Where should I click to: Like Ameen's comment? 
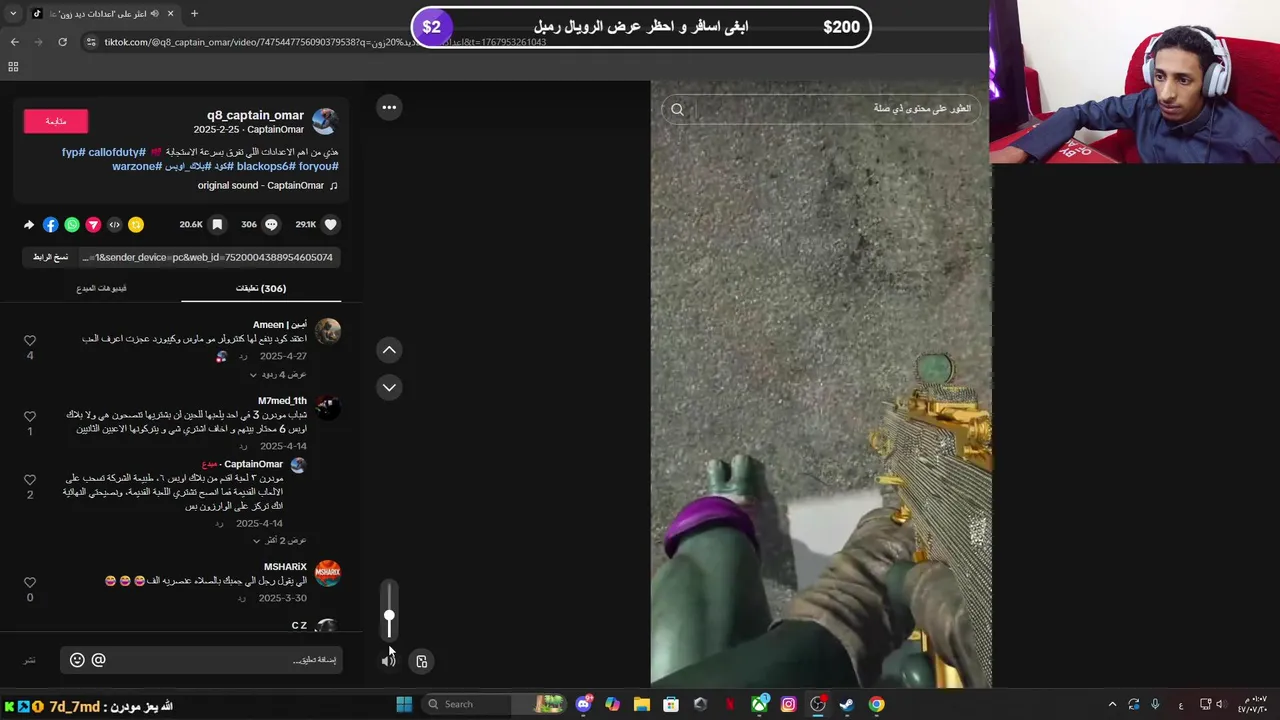point(30,341)
